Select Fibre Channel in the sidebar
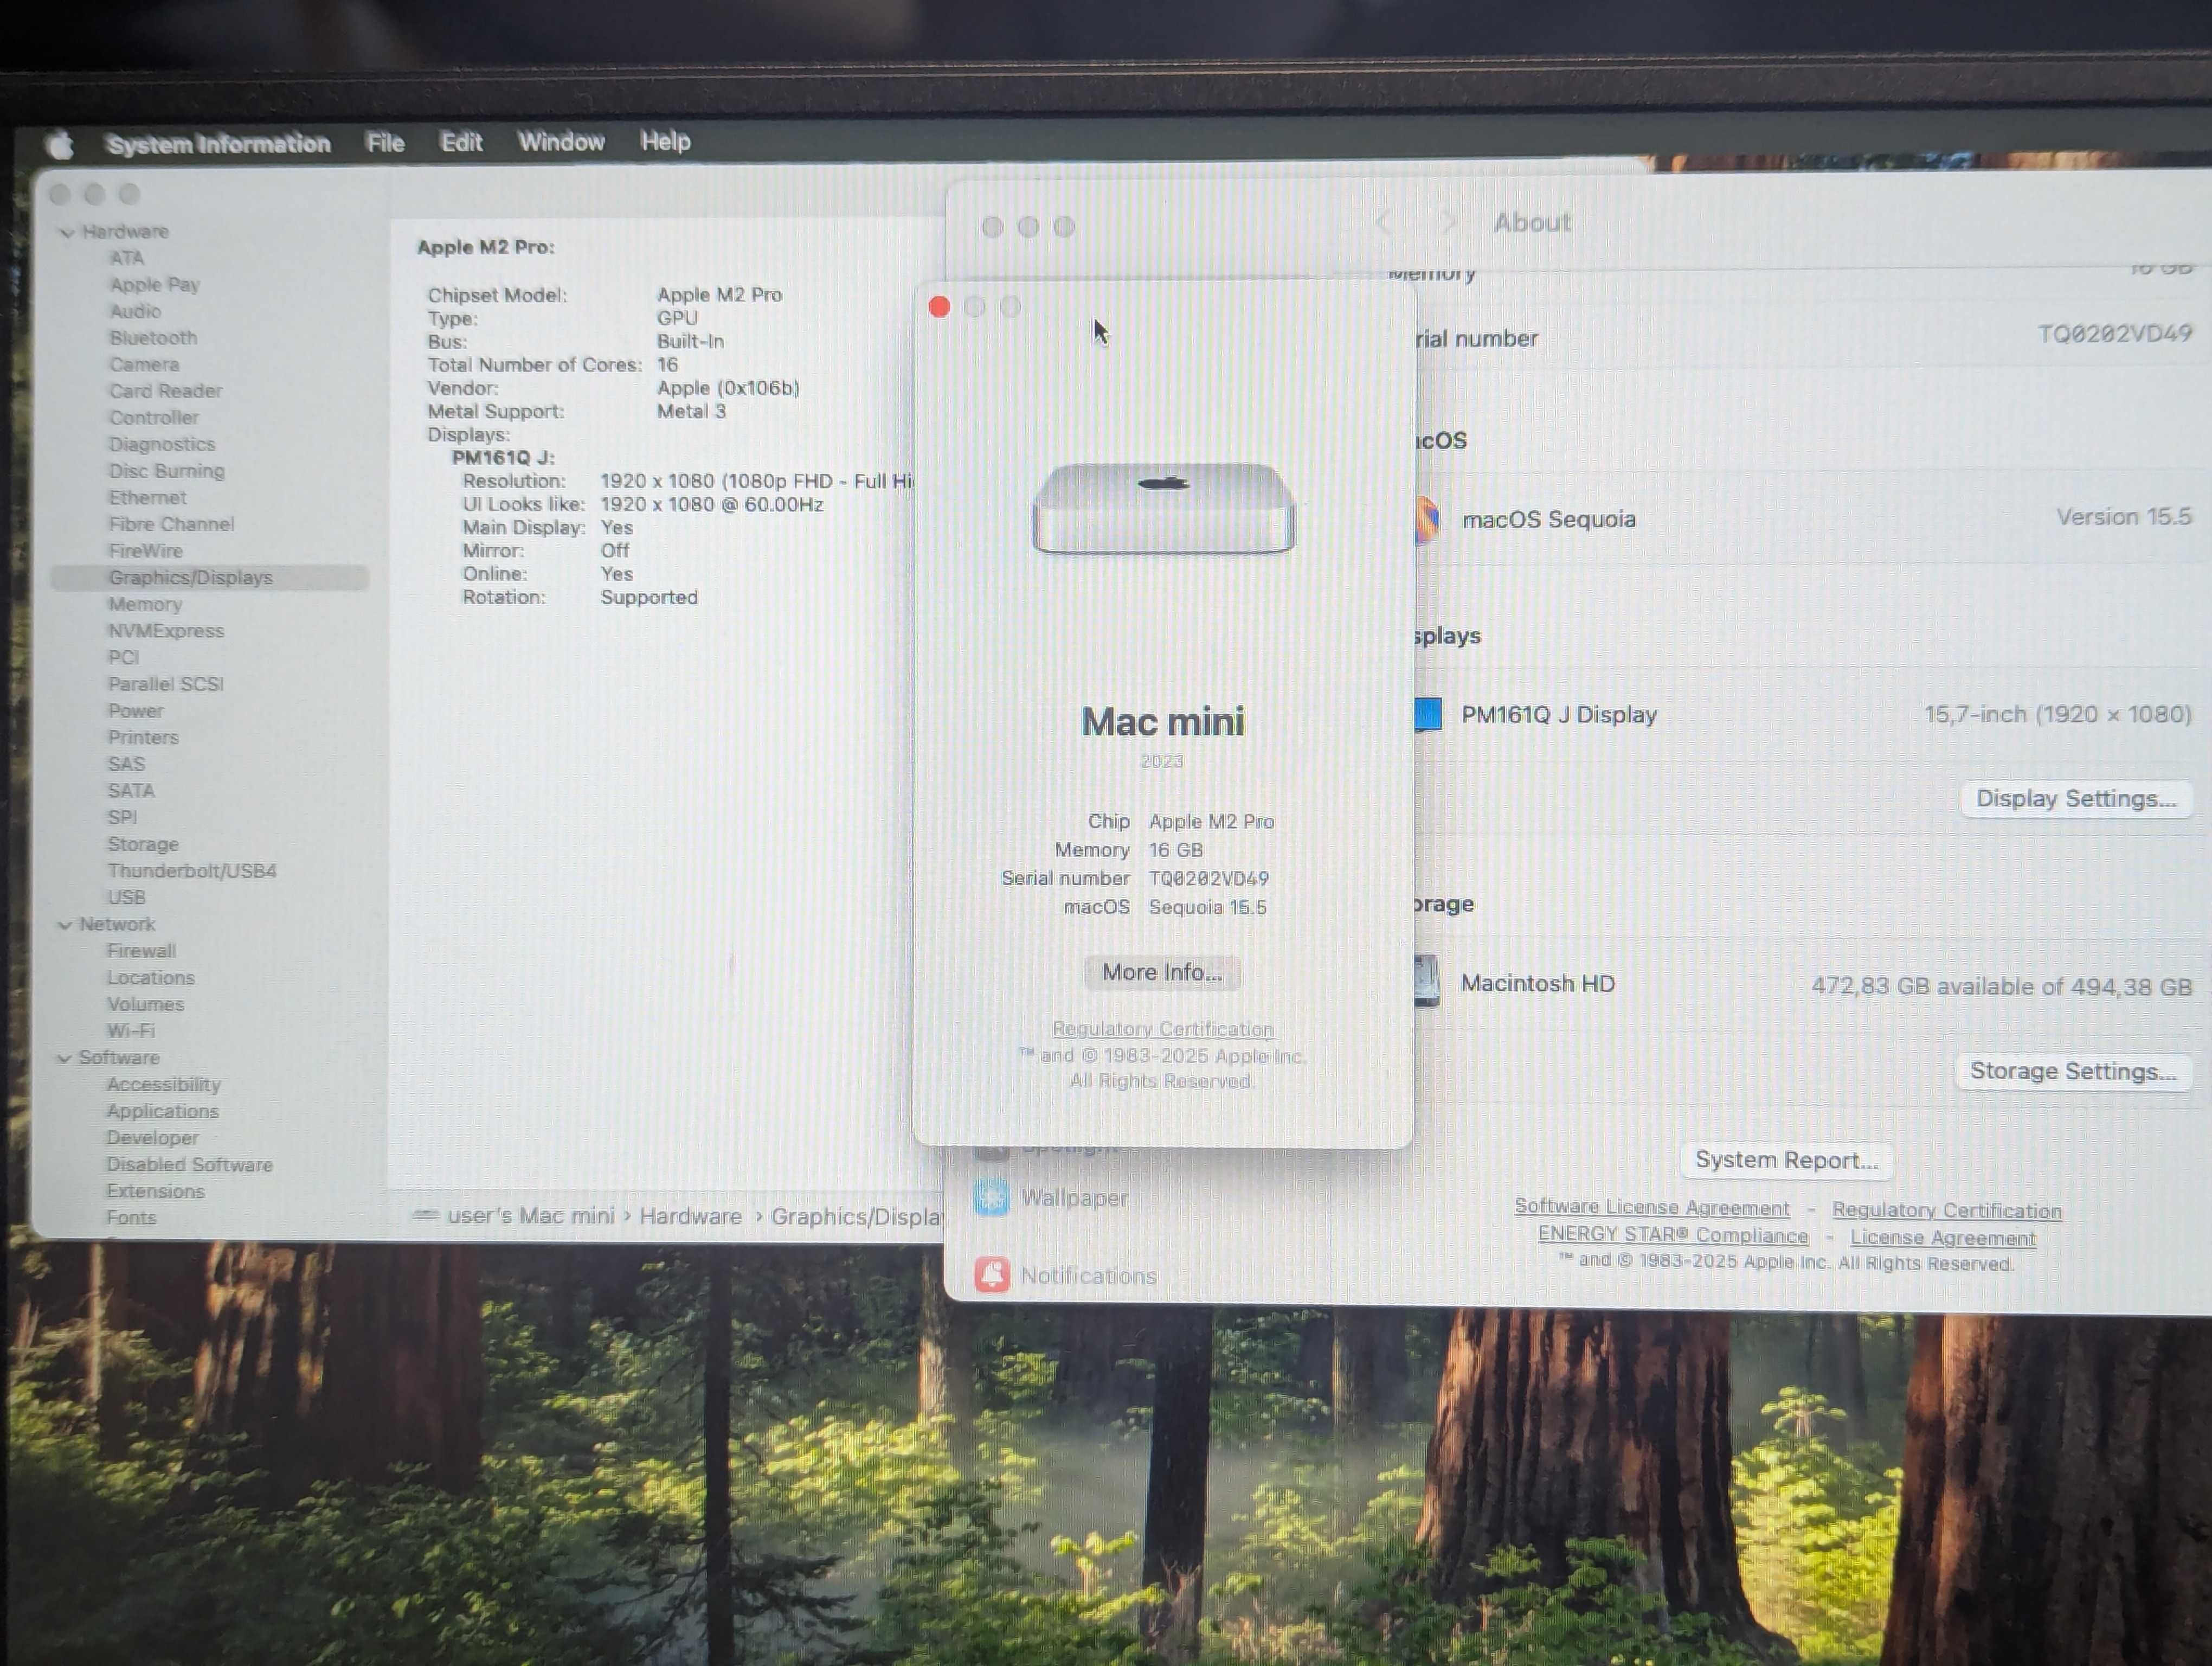 pos(171,524)
